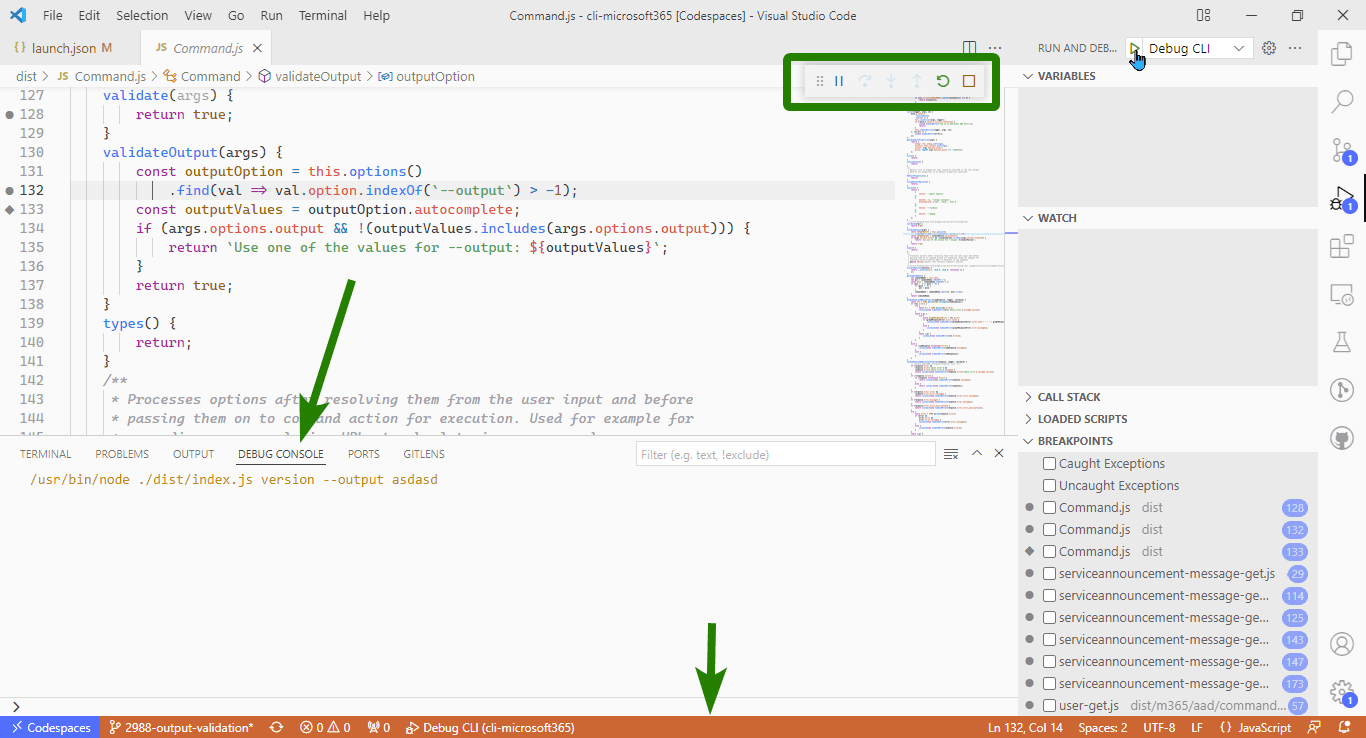The image size is (1366, 738).
Task: Click Spaces: 2 indentation setting
Action: [1103, 728]
